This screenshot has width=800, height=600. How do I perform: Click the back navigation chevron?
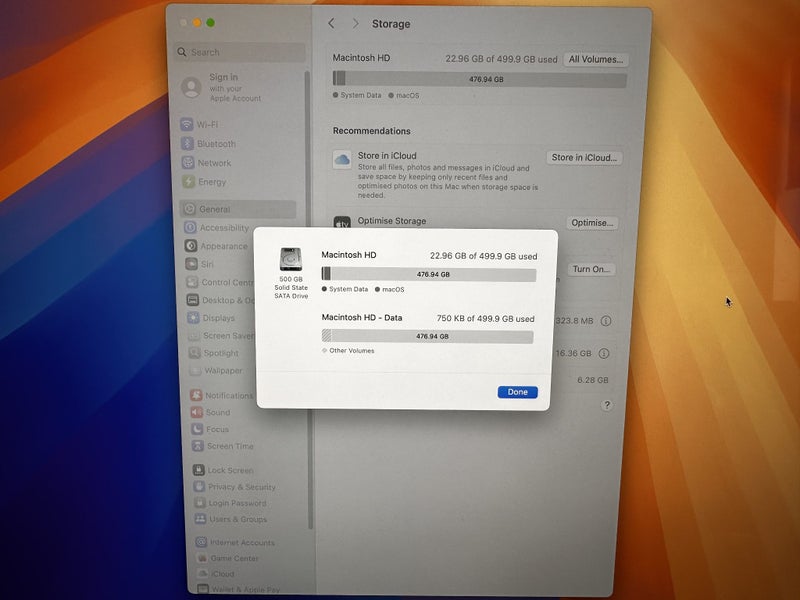(332, 23)
